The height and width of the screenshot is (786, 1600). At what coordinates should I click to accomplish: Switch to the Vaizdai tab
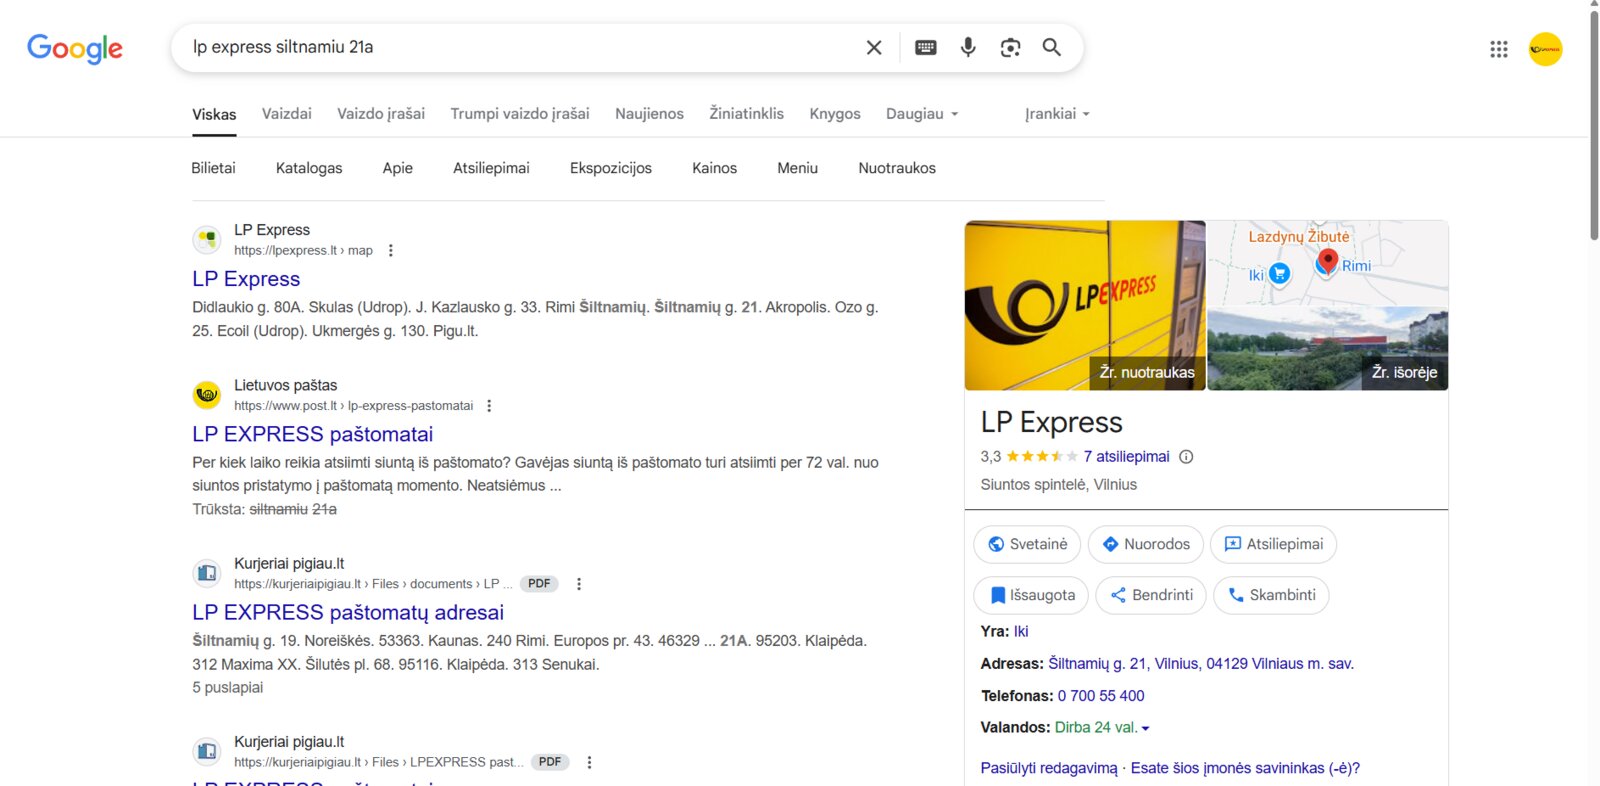tap(287, 114)
